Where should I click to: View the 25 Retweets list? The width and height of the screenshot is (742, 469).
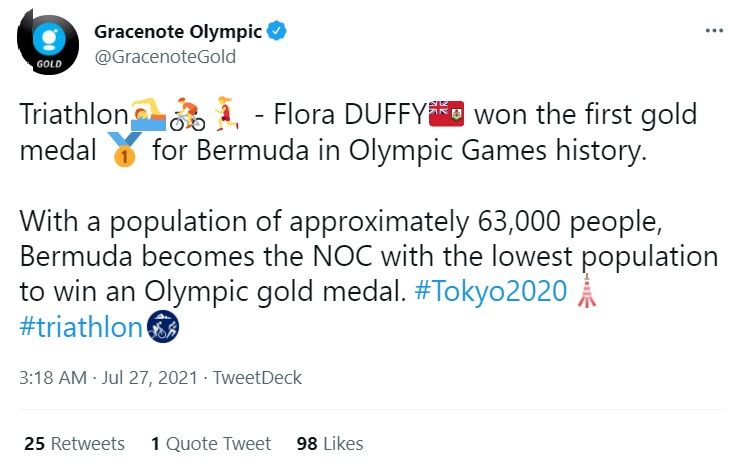click(x=74, y=444)
